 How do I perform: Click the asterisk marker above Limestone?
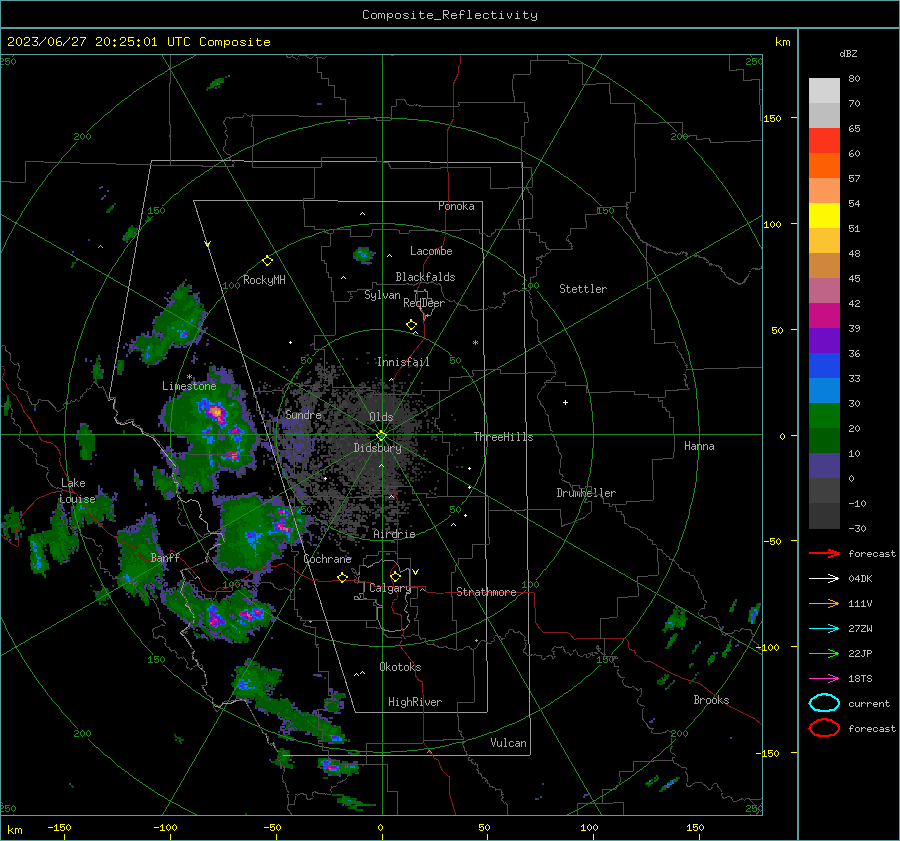tap(189, 377)
